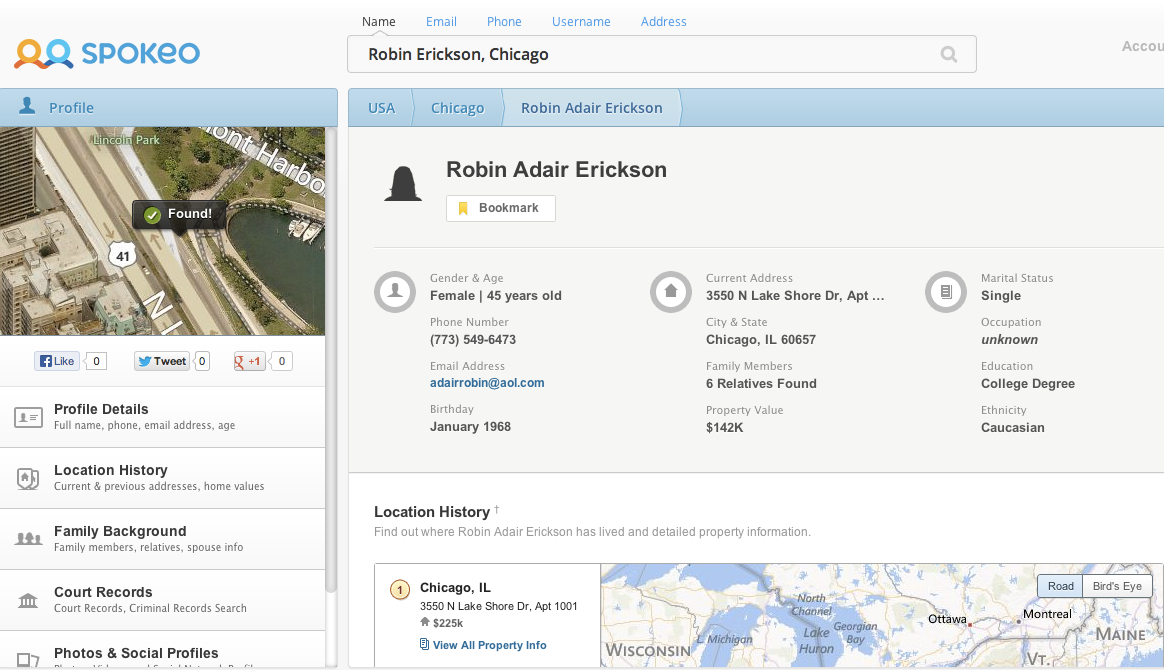Switch map to Road view

[x=1060, y=586]
